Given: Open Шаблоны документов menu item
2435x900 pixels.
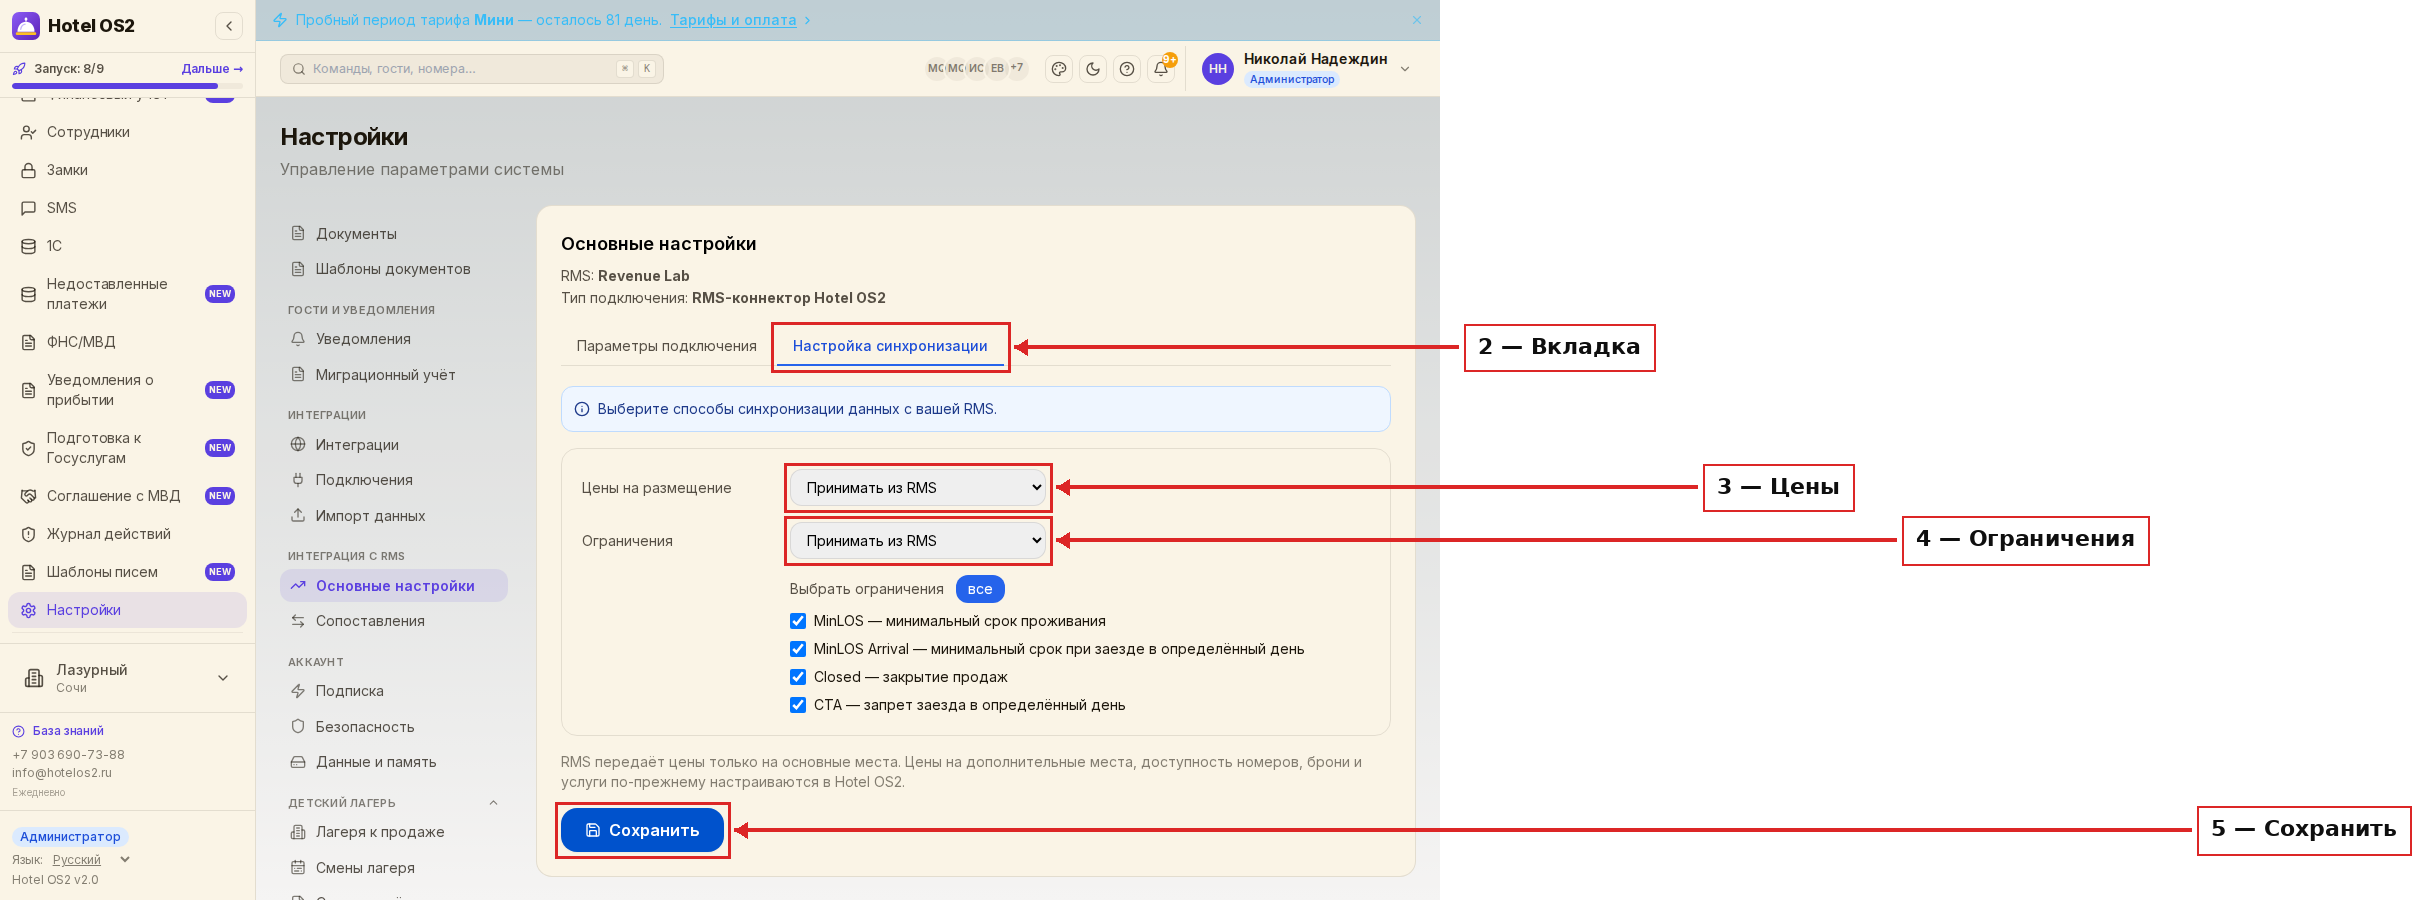Looking at the screenshot, I should (394, 269).
